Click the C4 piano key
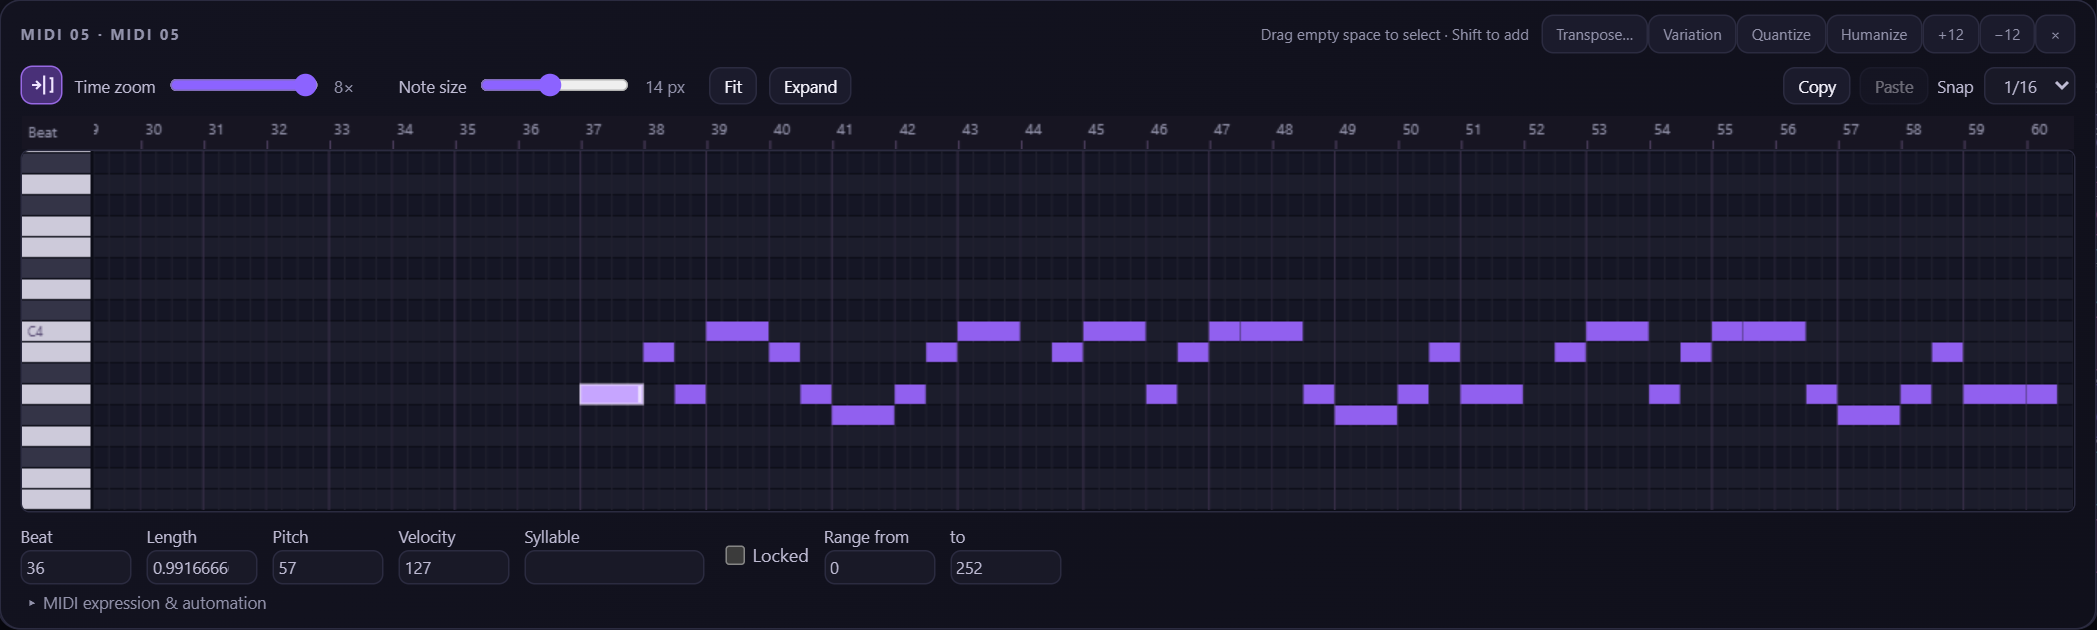This screenshot has height=630, width=2097. point(56,331)
